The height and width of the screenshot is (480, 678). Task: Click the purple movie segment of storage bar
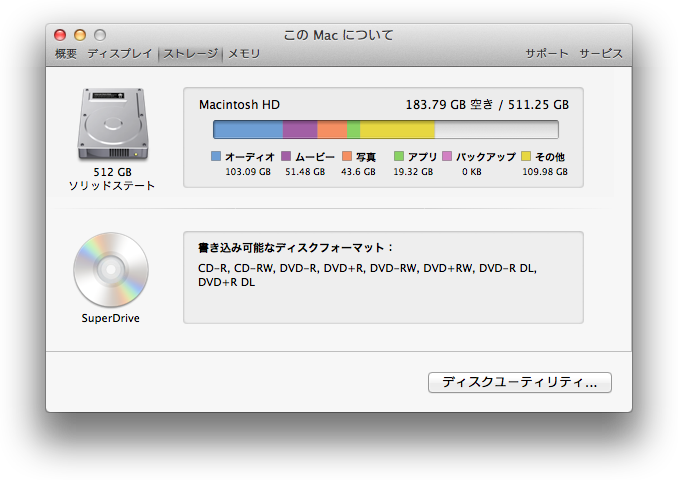pos(300,130)
